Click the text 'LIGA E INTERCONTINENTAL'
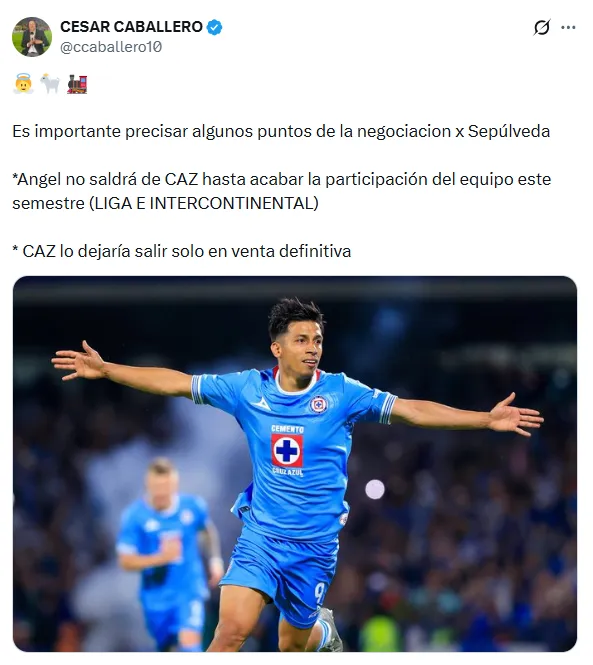This screenshot has height=665, width=593. pos(204,204)
